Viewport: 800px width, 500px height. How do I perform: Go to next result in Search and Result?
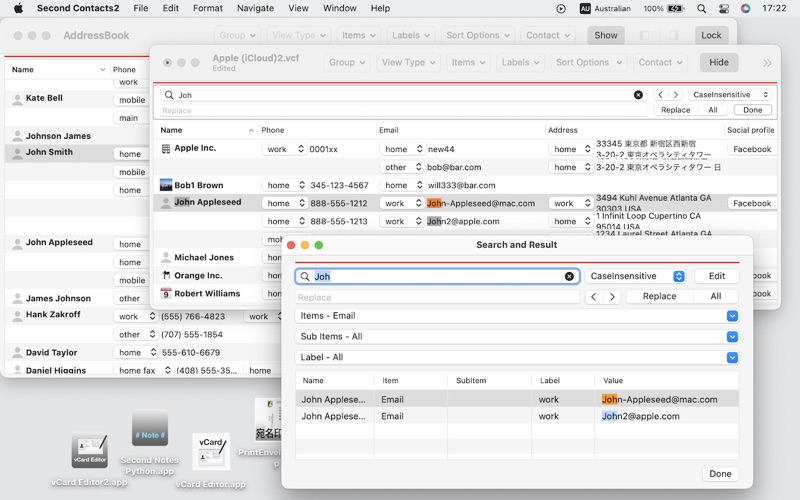click(612, 296)
